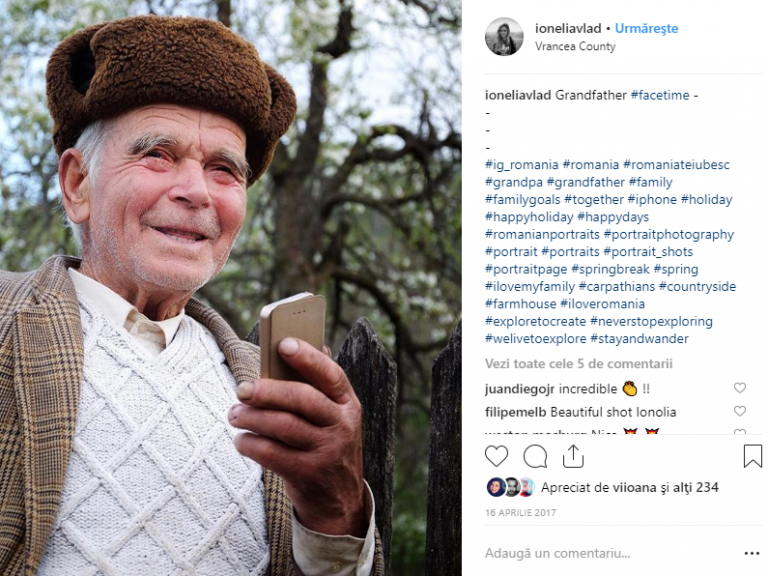
Task: Like filipemelb's comment with small heart
Action: click(740, 411)
